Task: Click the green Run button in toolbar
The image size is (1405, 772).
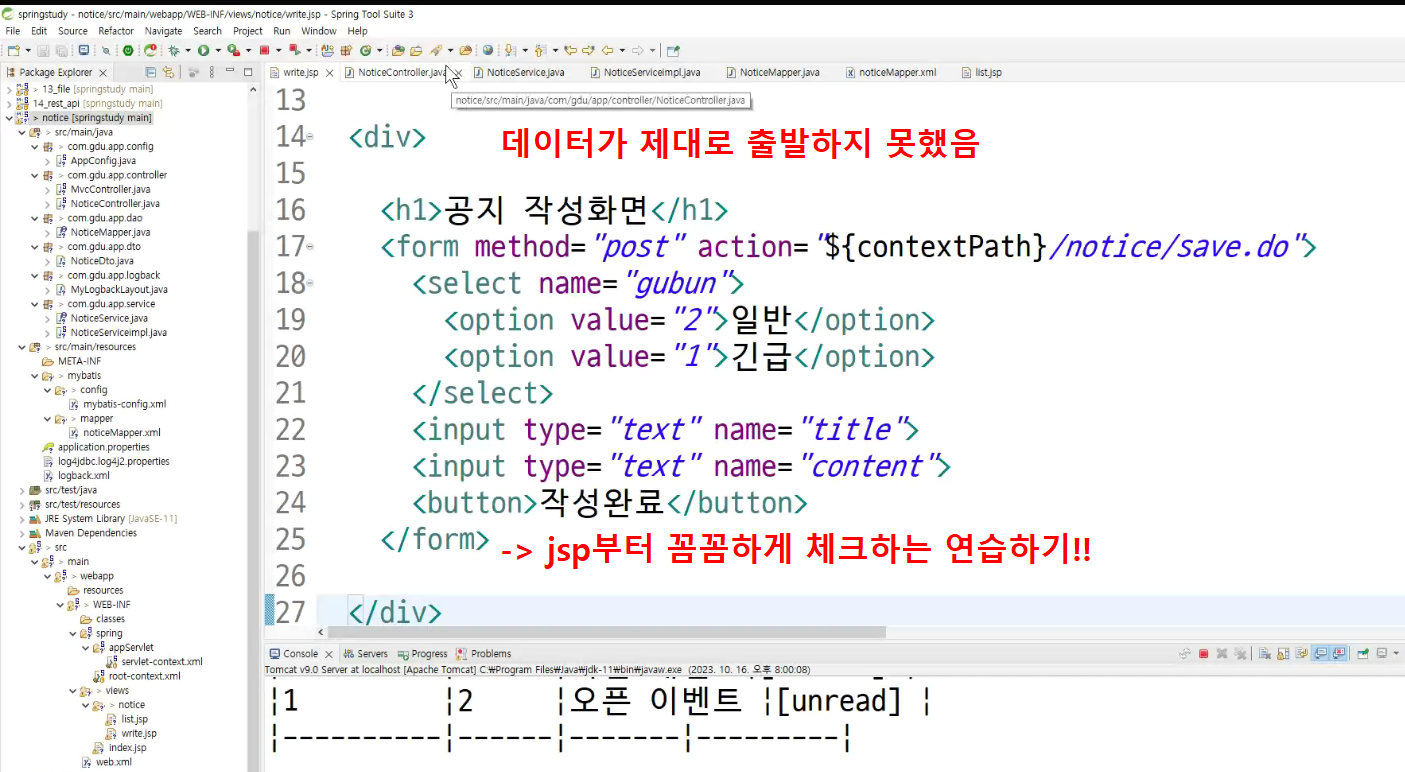Action: (x=203, y=50)
